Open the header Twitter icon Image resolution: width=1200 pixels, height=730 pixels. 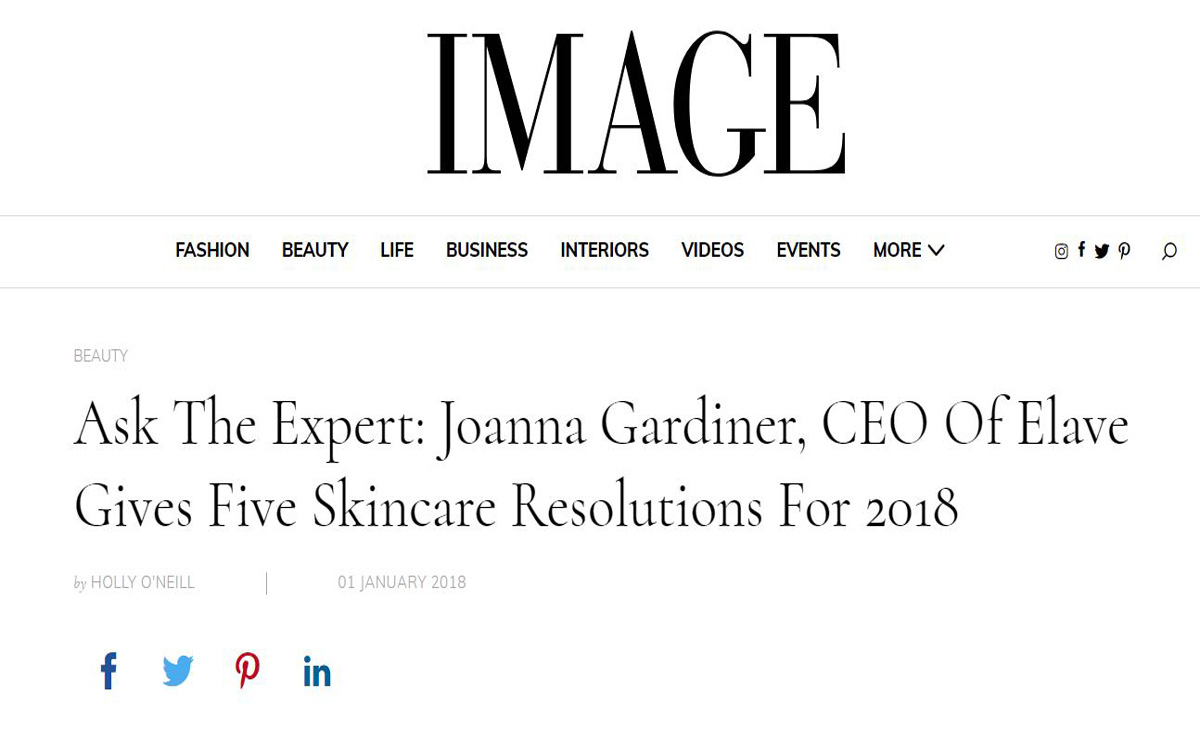[x=1102, y=251]
